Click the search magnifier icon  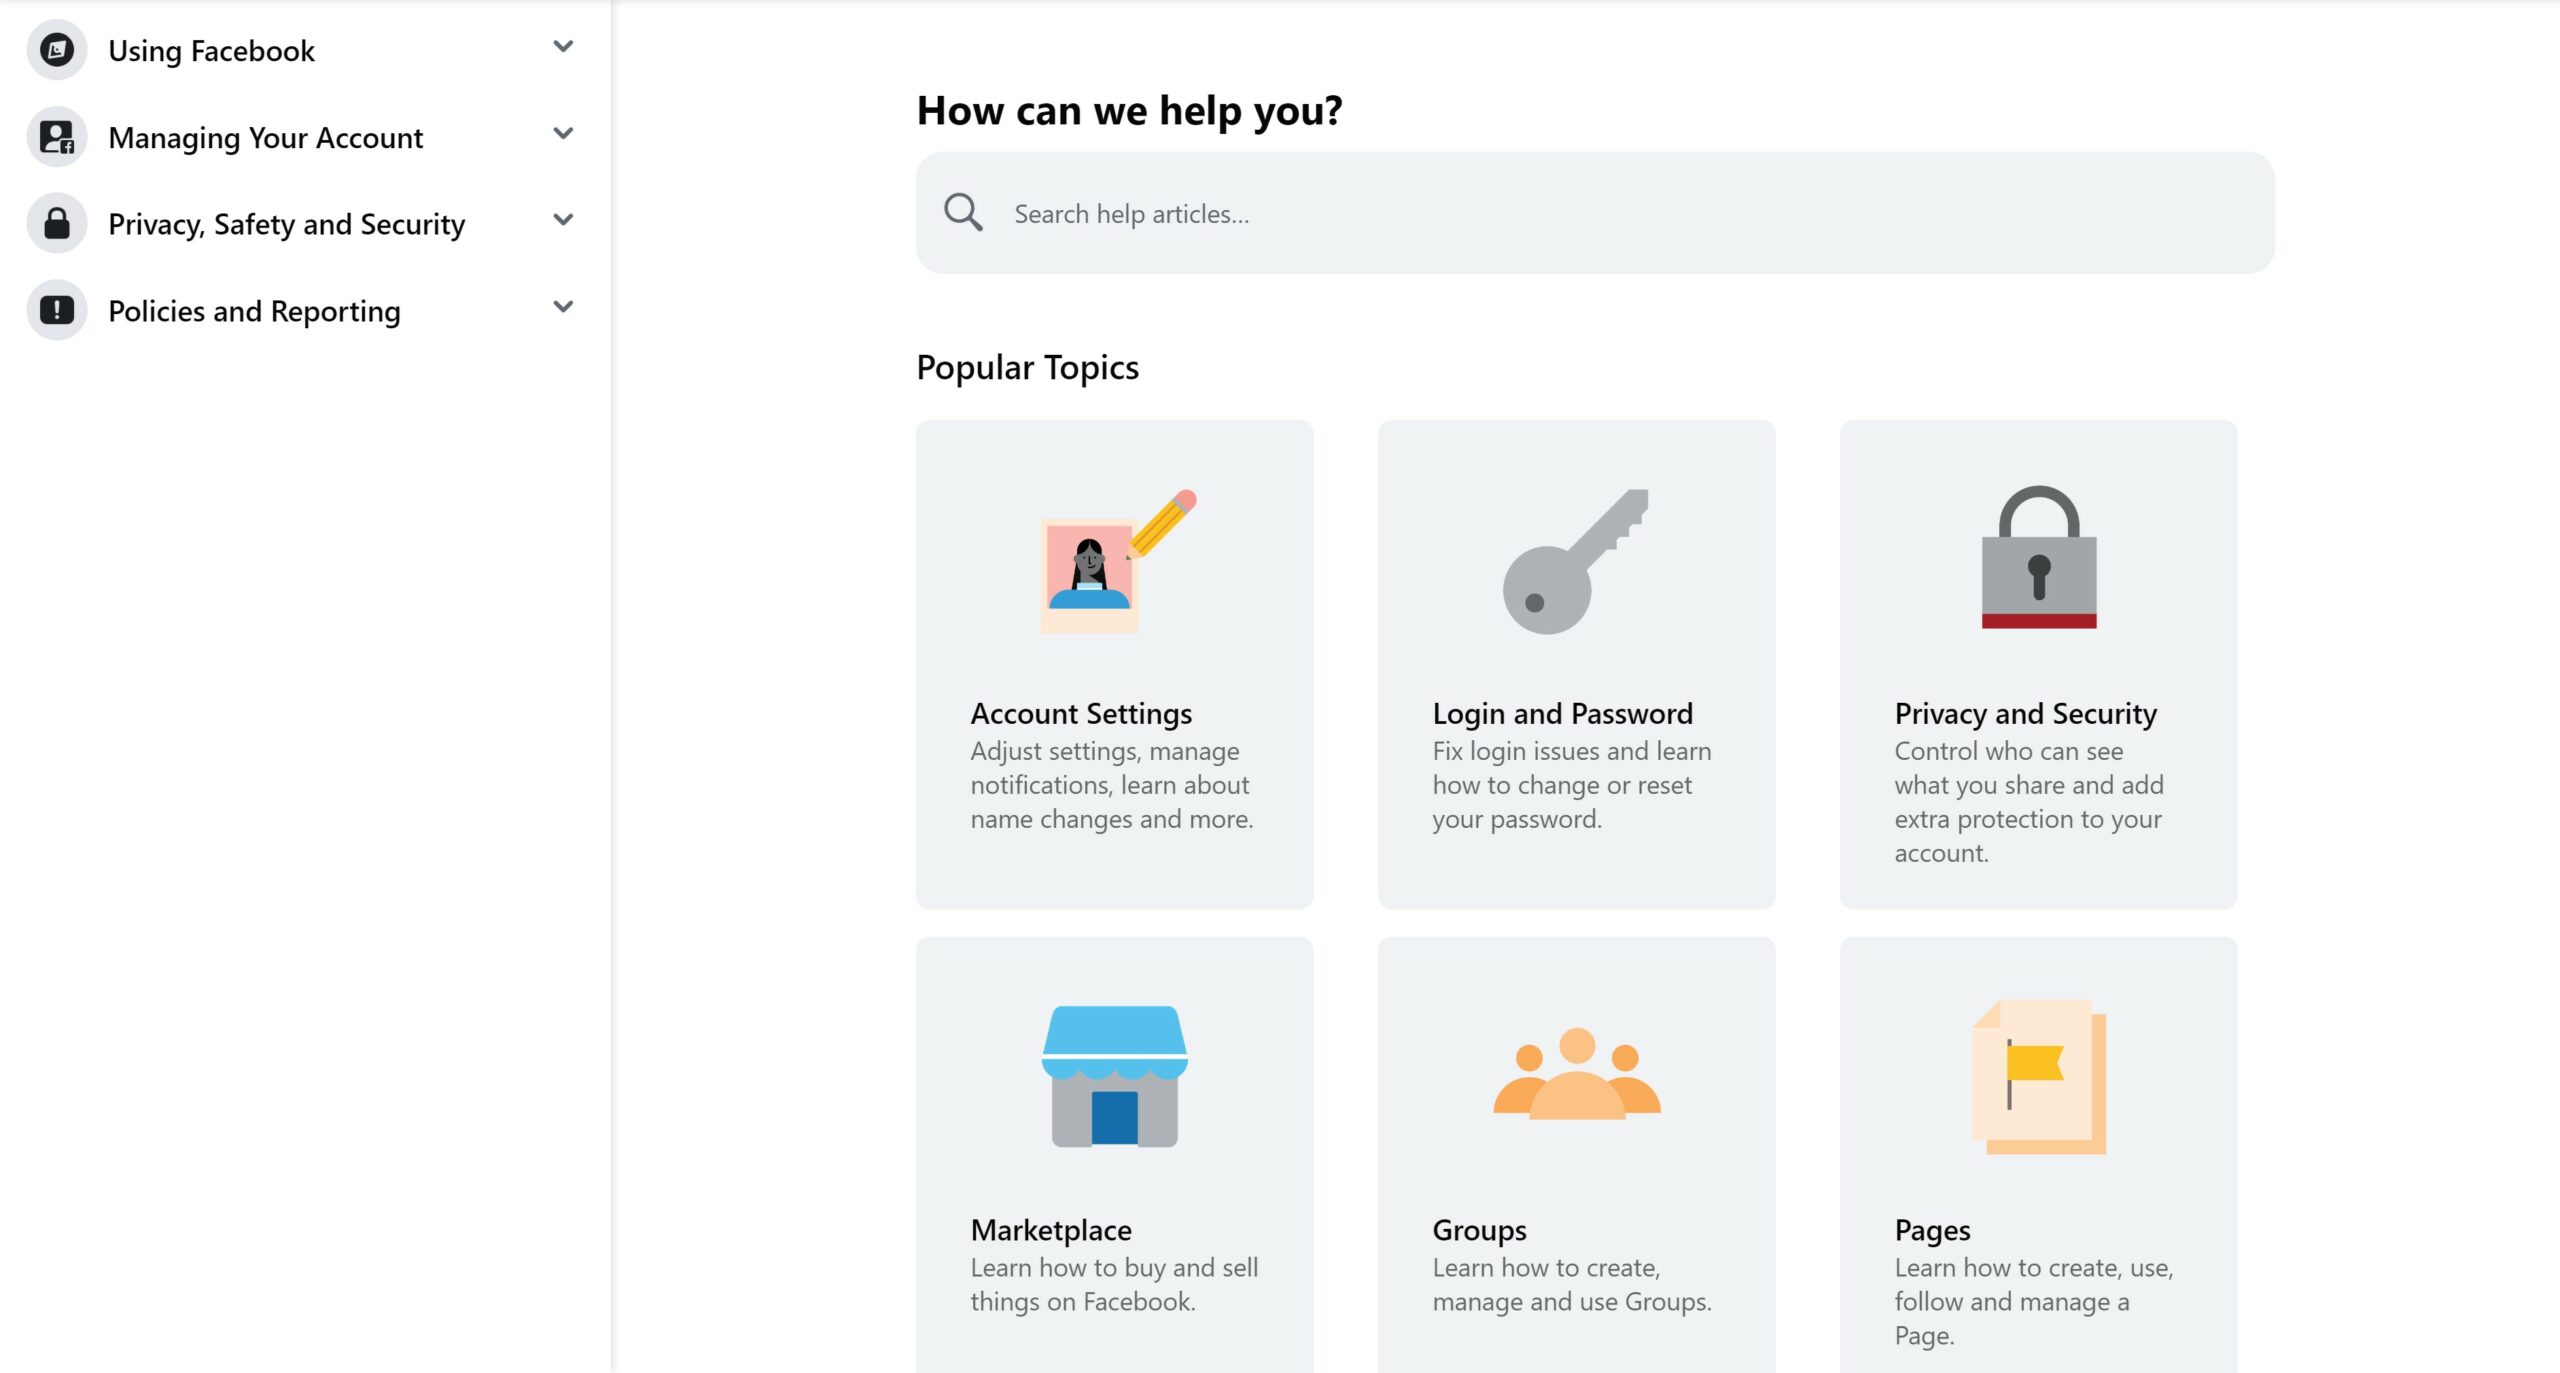(x=962, y=212)
